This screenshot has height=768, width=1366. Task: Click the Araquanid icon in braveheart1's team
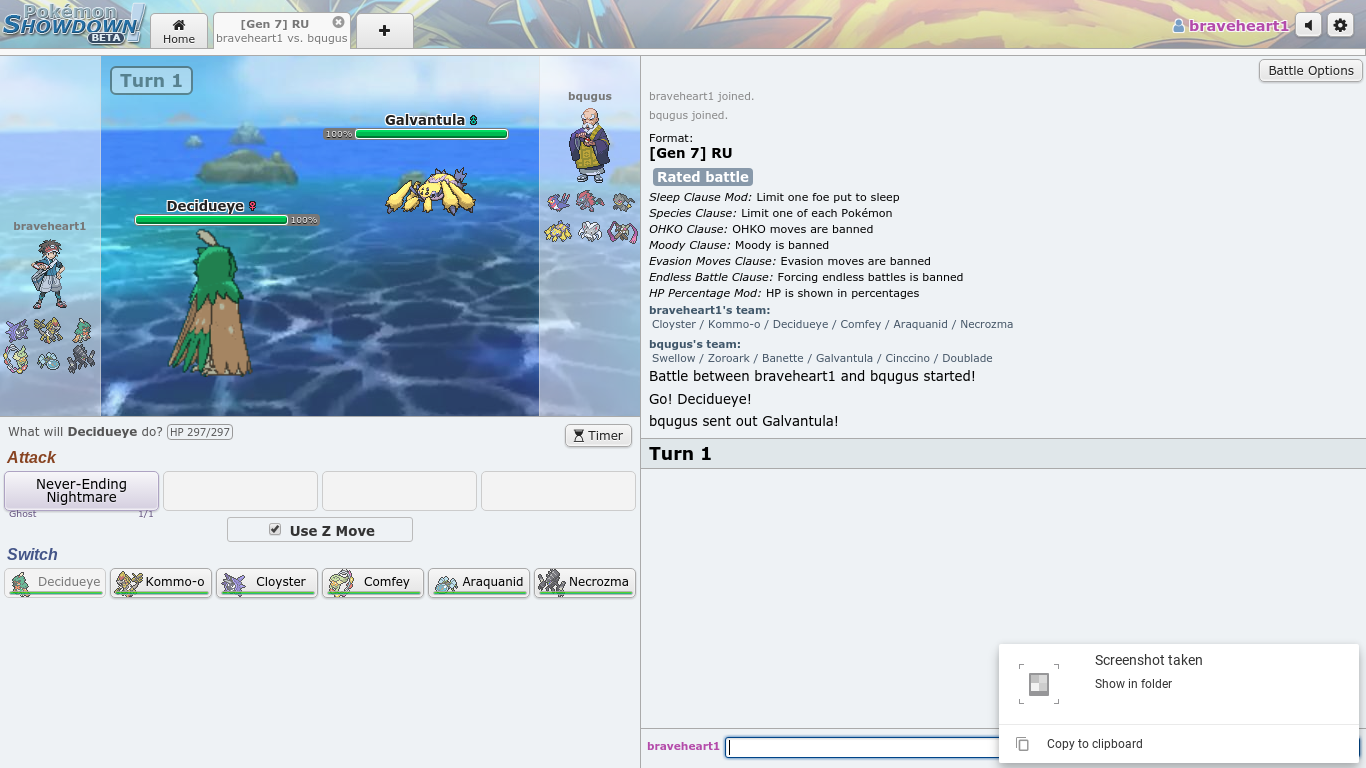click(48, 360)
